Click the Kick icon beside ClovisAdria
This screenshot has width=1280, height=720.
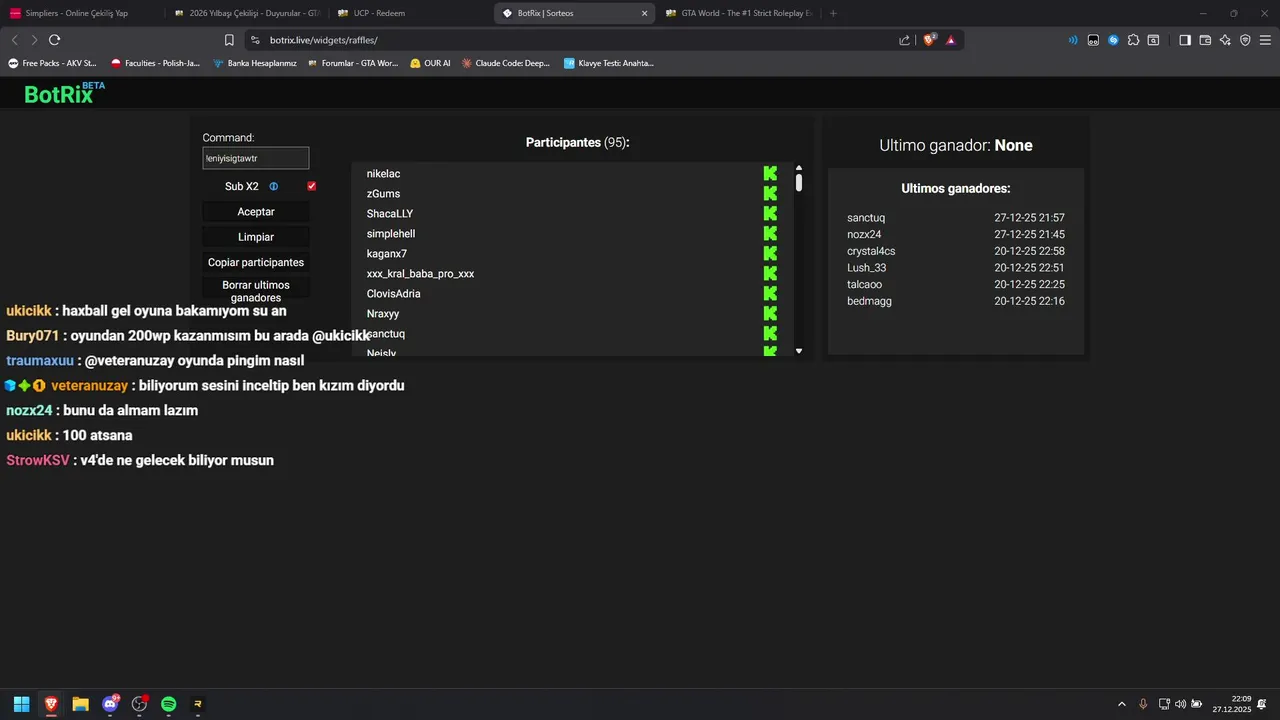tap(770, 294)
